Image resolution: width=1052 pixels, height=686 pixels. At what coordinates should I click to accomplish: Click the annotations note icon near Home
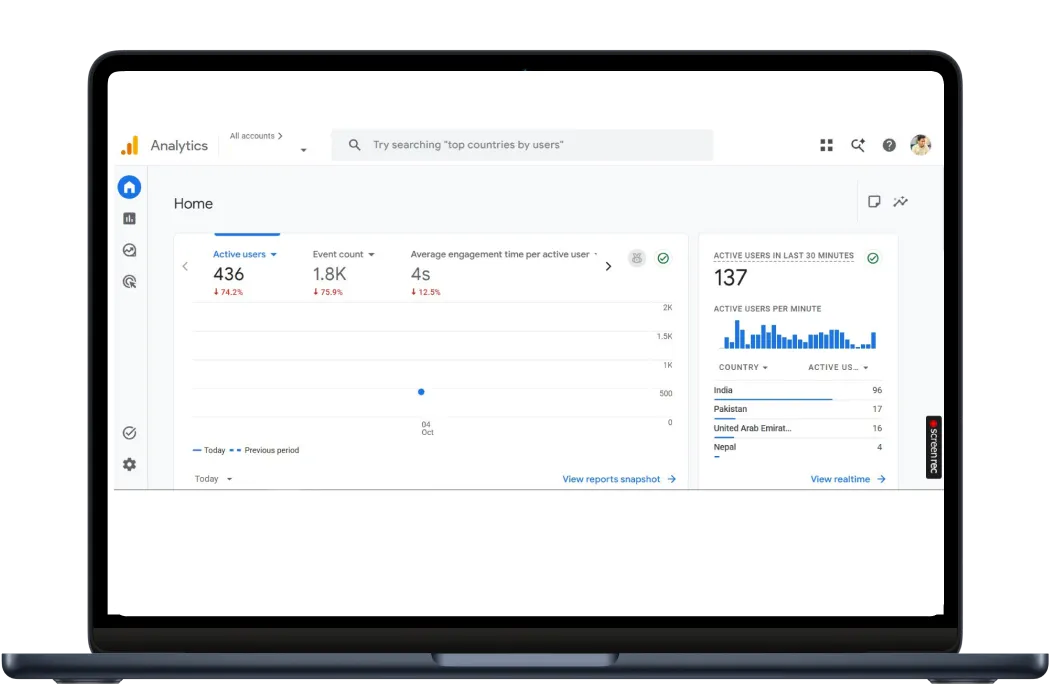tap(874, 201)
